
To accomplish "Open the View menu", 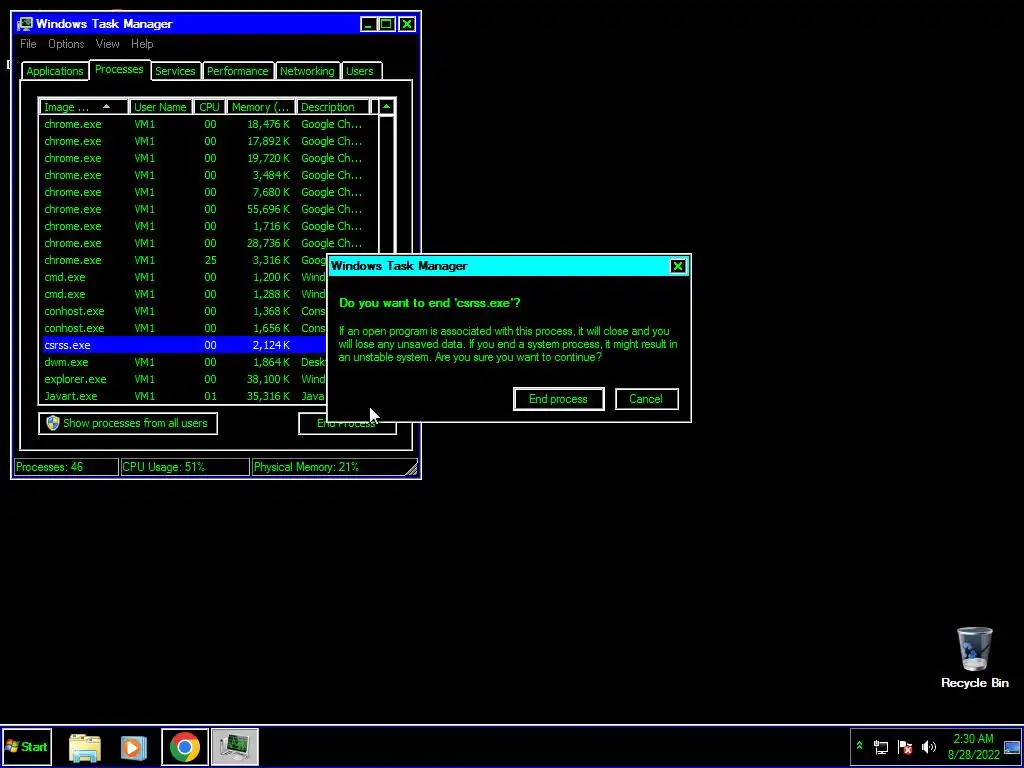I will pyautogui.click(x=107, y=44).
